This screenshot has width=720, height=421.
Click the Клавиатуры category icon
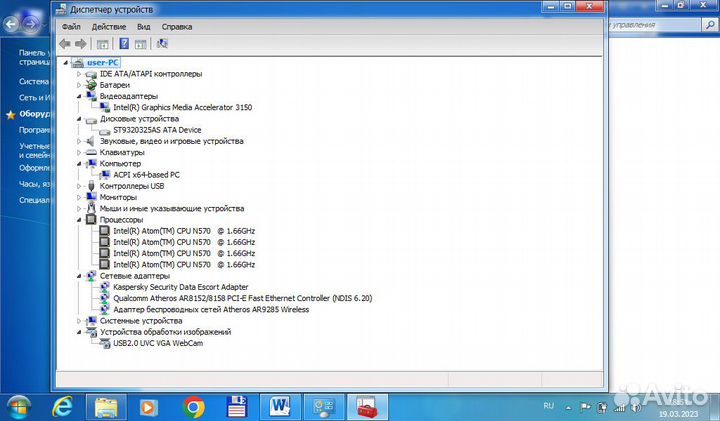click(91, 152)
